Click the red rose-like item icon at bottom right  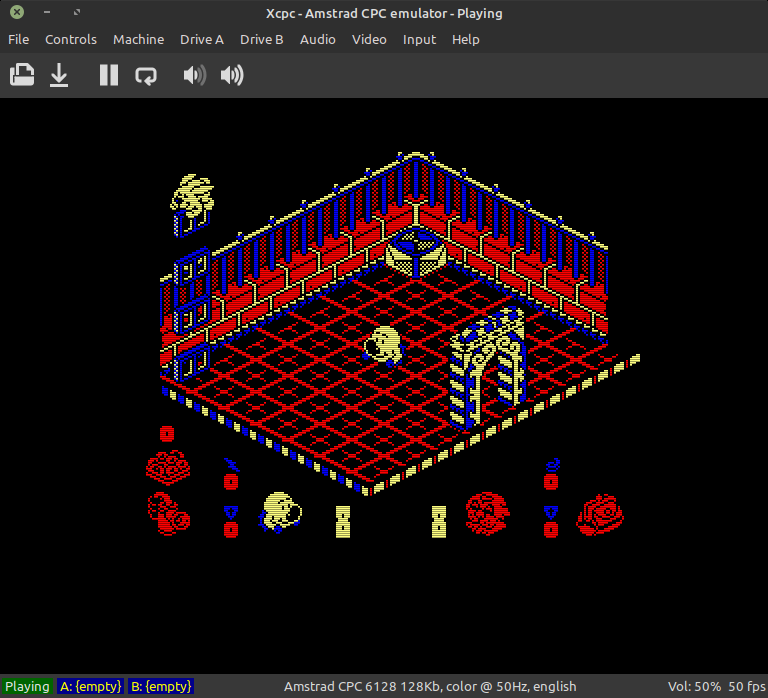pyautogui.click(x=600, y=515)
